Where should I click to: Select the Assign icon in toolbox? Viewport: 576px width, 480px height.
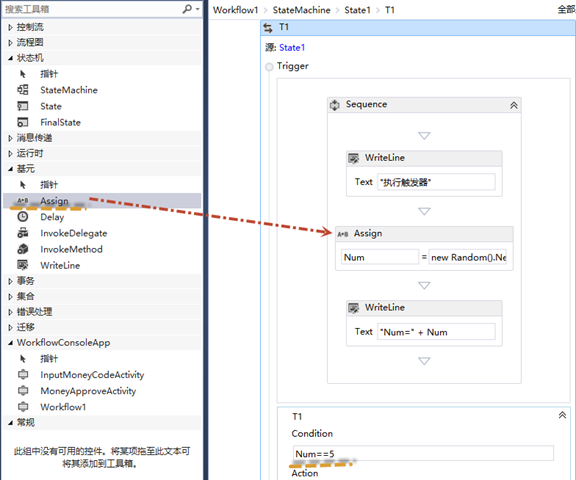pos(23,201)
